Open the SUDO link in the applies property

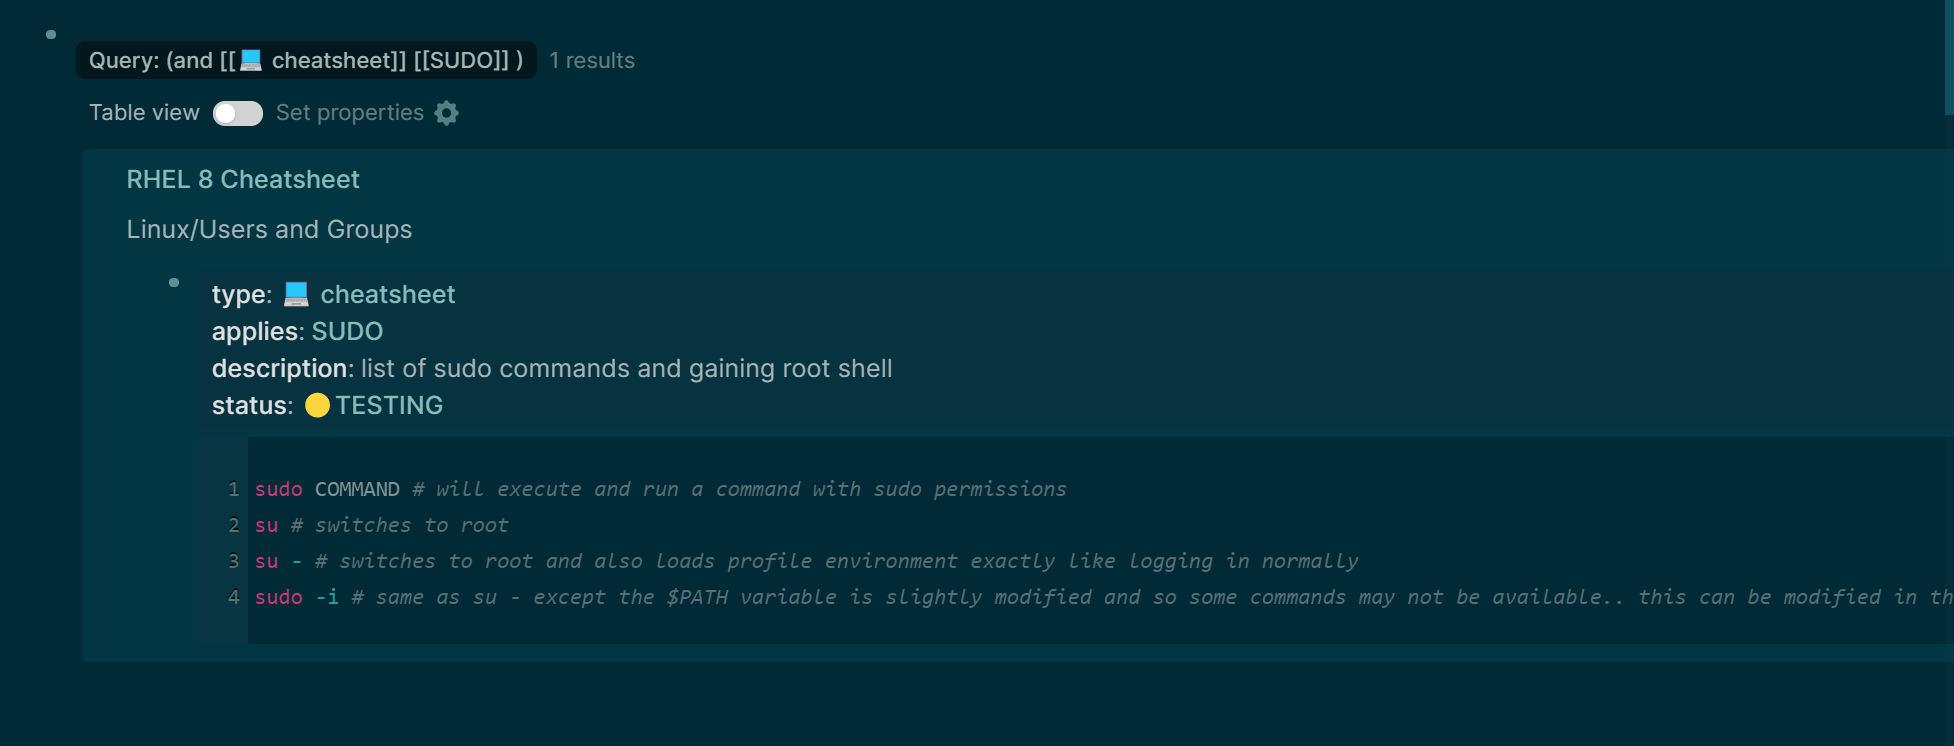pos(347,331)
